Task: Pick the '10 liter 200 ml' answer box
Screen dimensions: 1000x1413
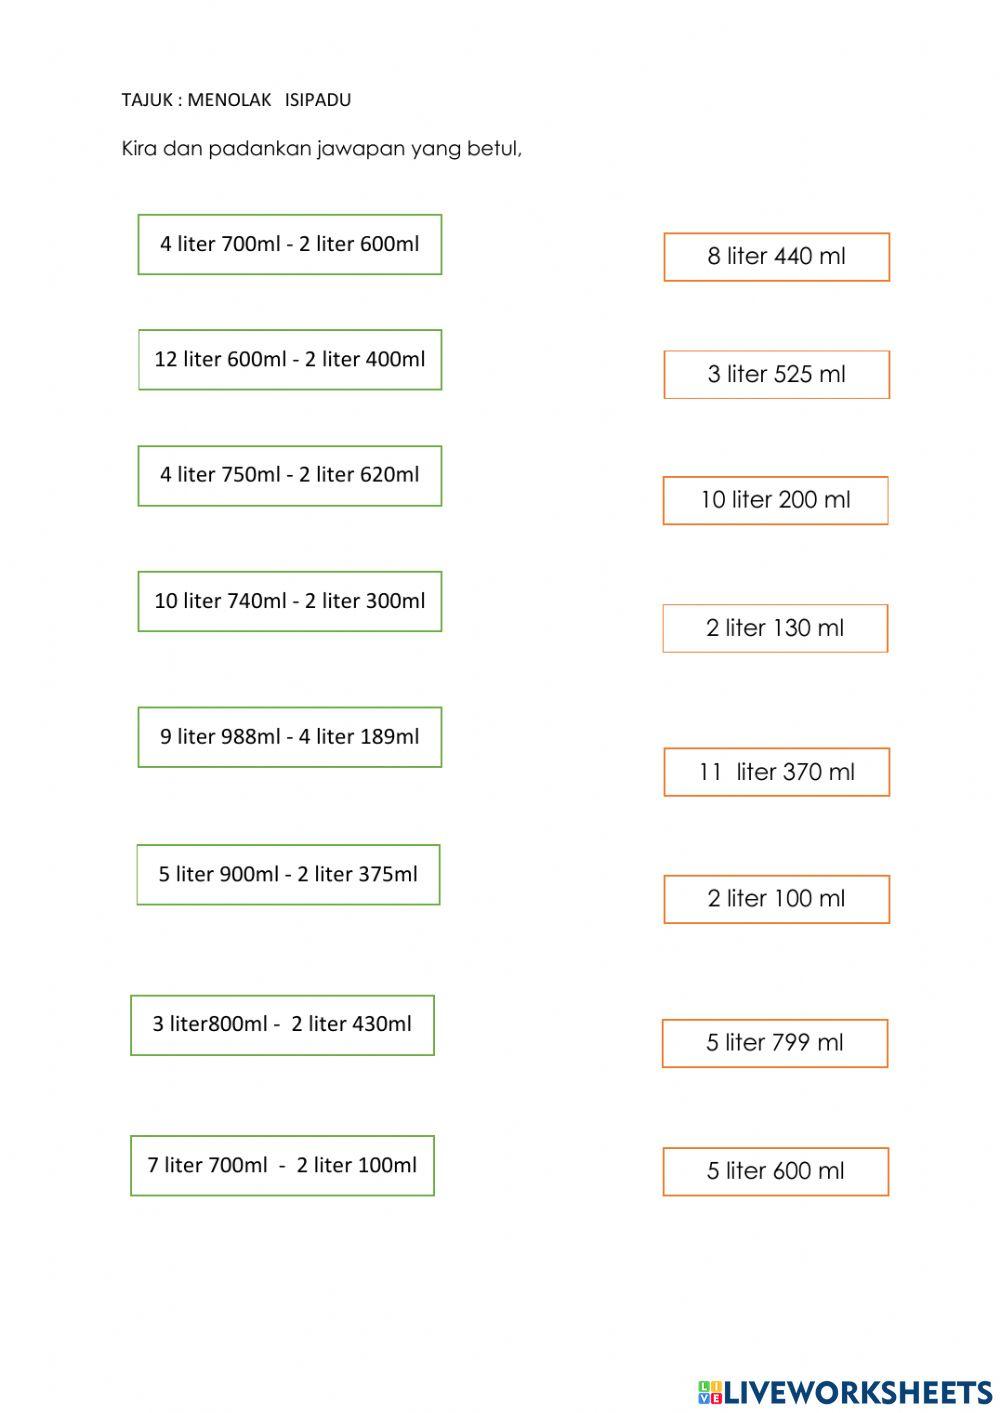Action: [x=775, y=501]
